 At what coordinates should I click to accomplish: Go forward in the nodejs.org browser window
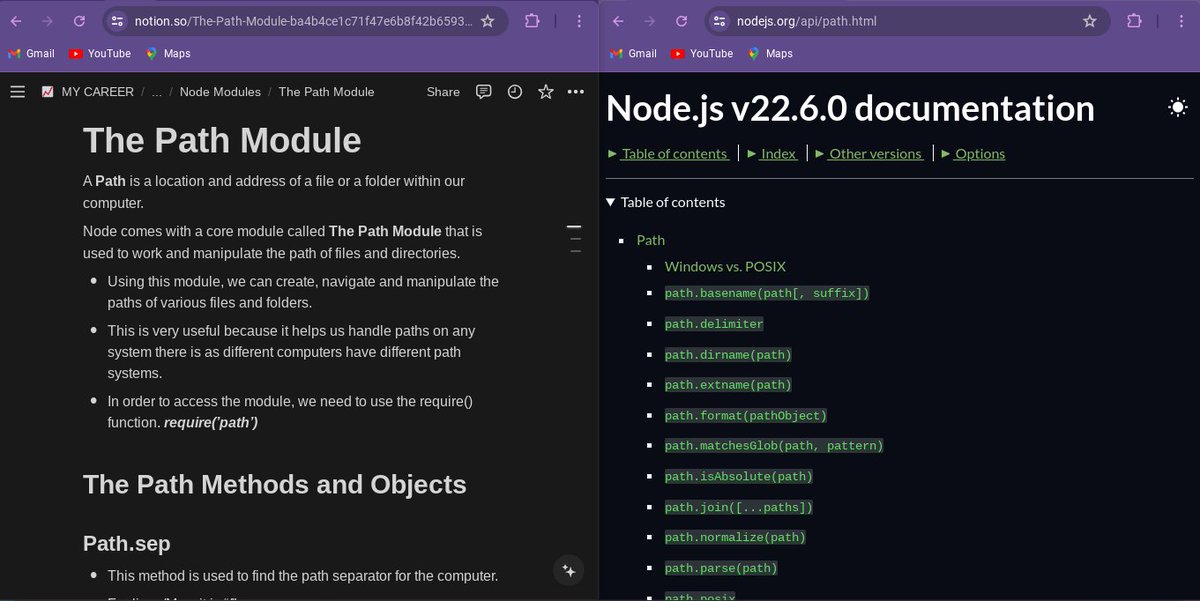[649, 20]
